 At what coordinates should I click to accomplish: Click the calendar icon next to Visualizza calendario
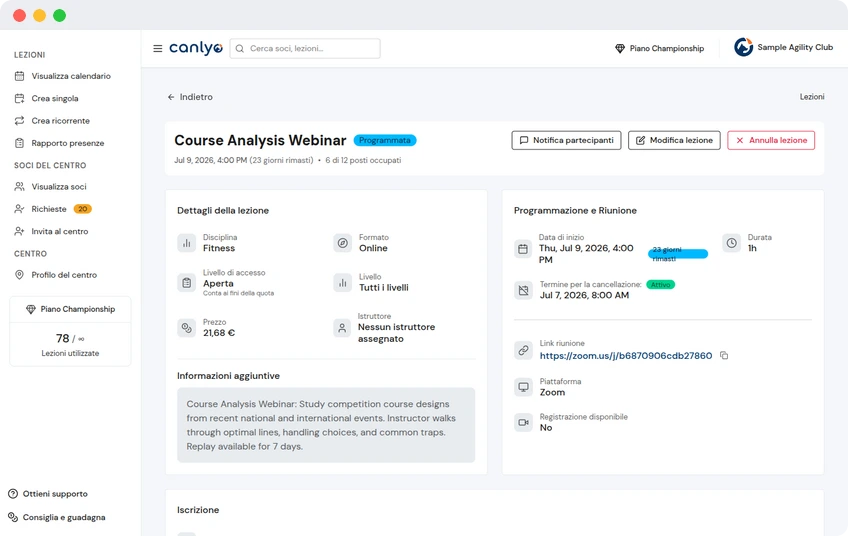pos(19,76)
